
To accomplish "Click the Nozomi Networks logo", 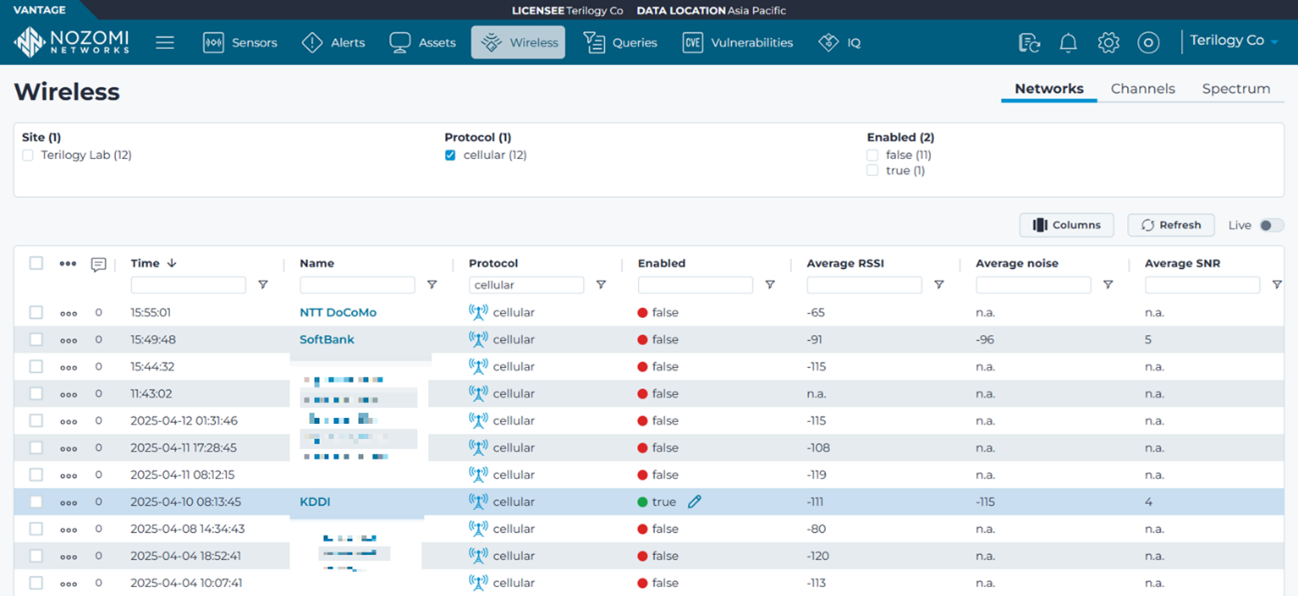I will click(71, 42).
